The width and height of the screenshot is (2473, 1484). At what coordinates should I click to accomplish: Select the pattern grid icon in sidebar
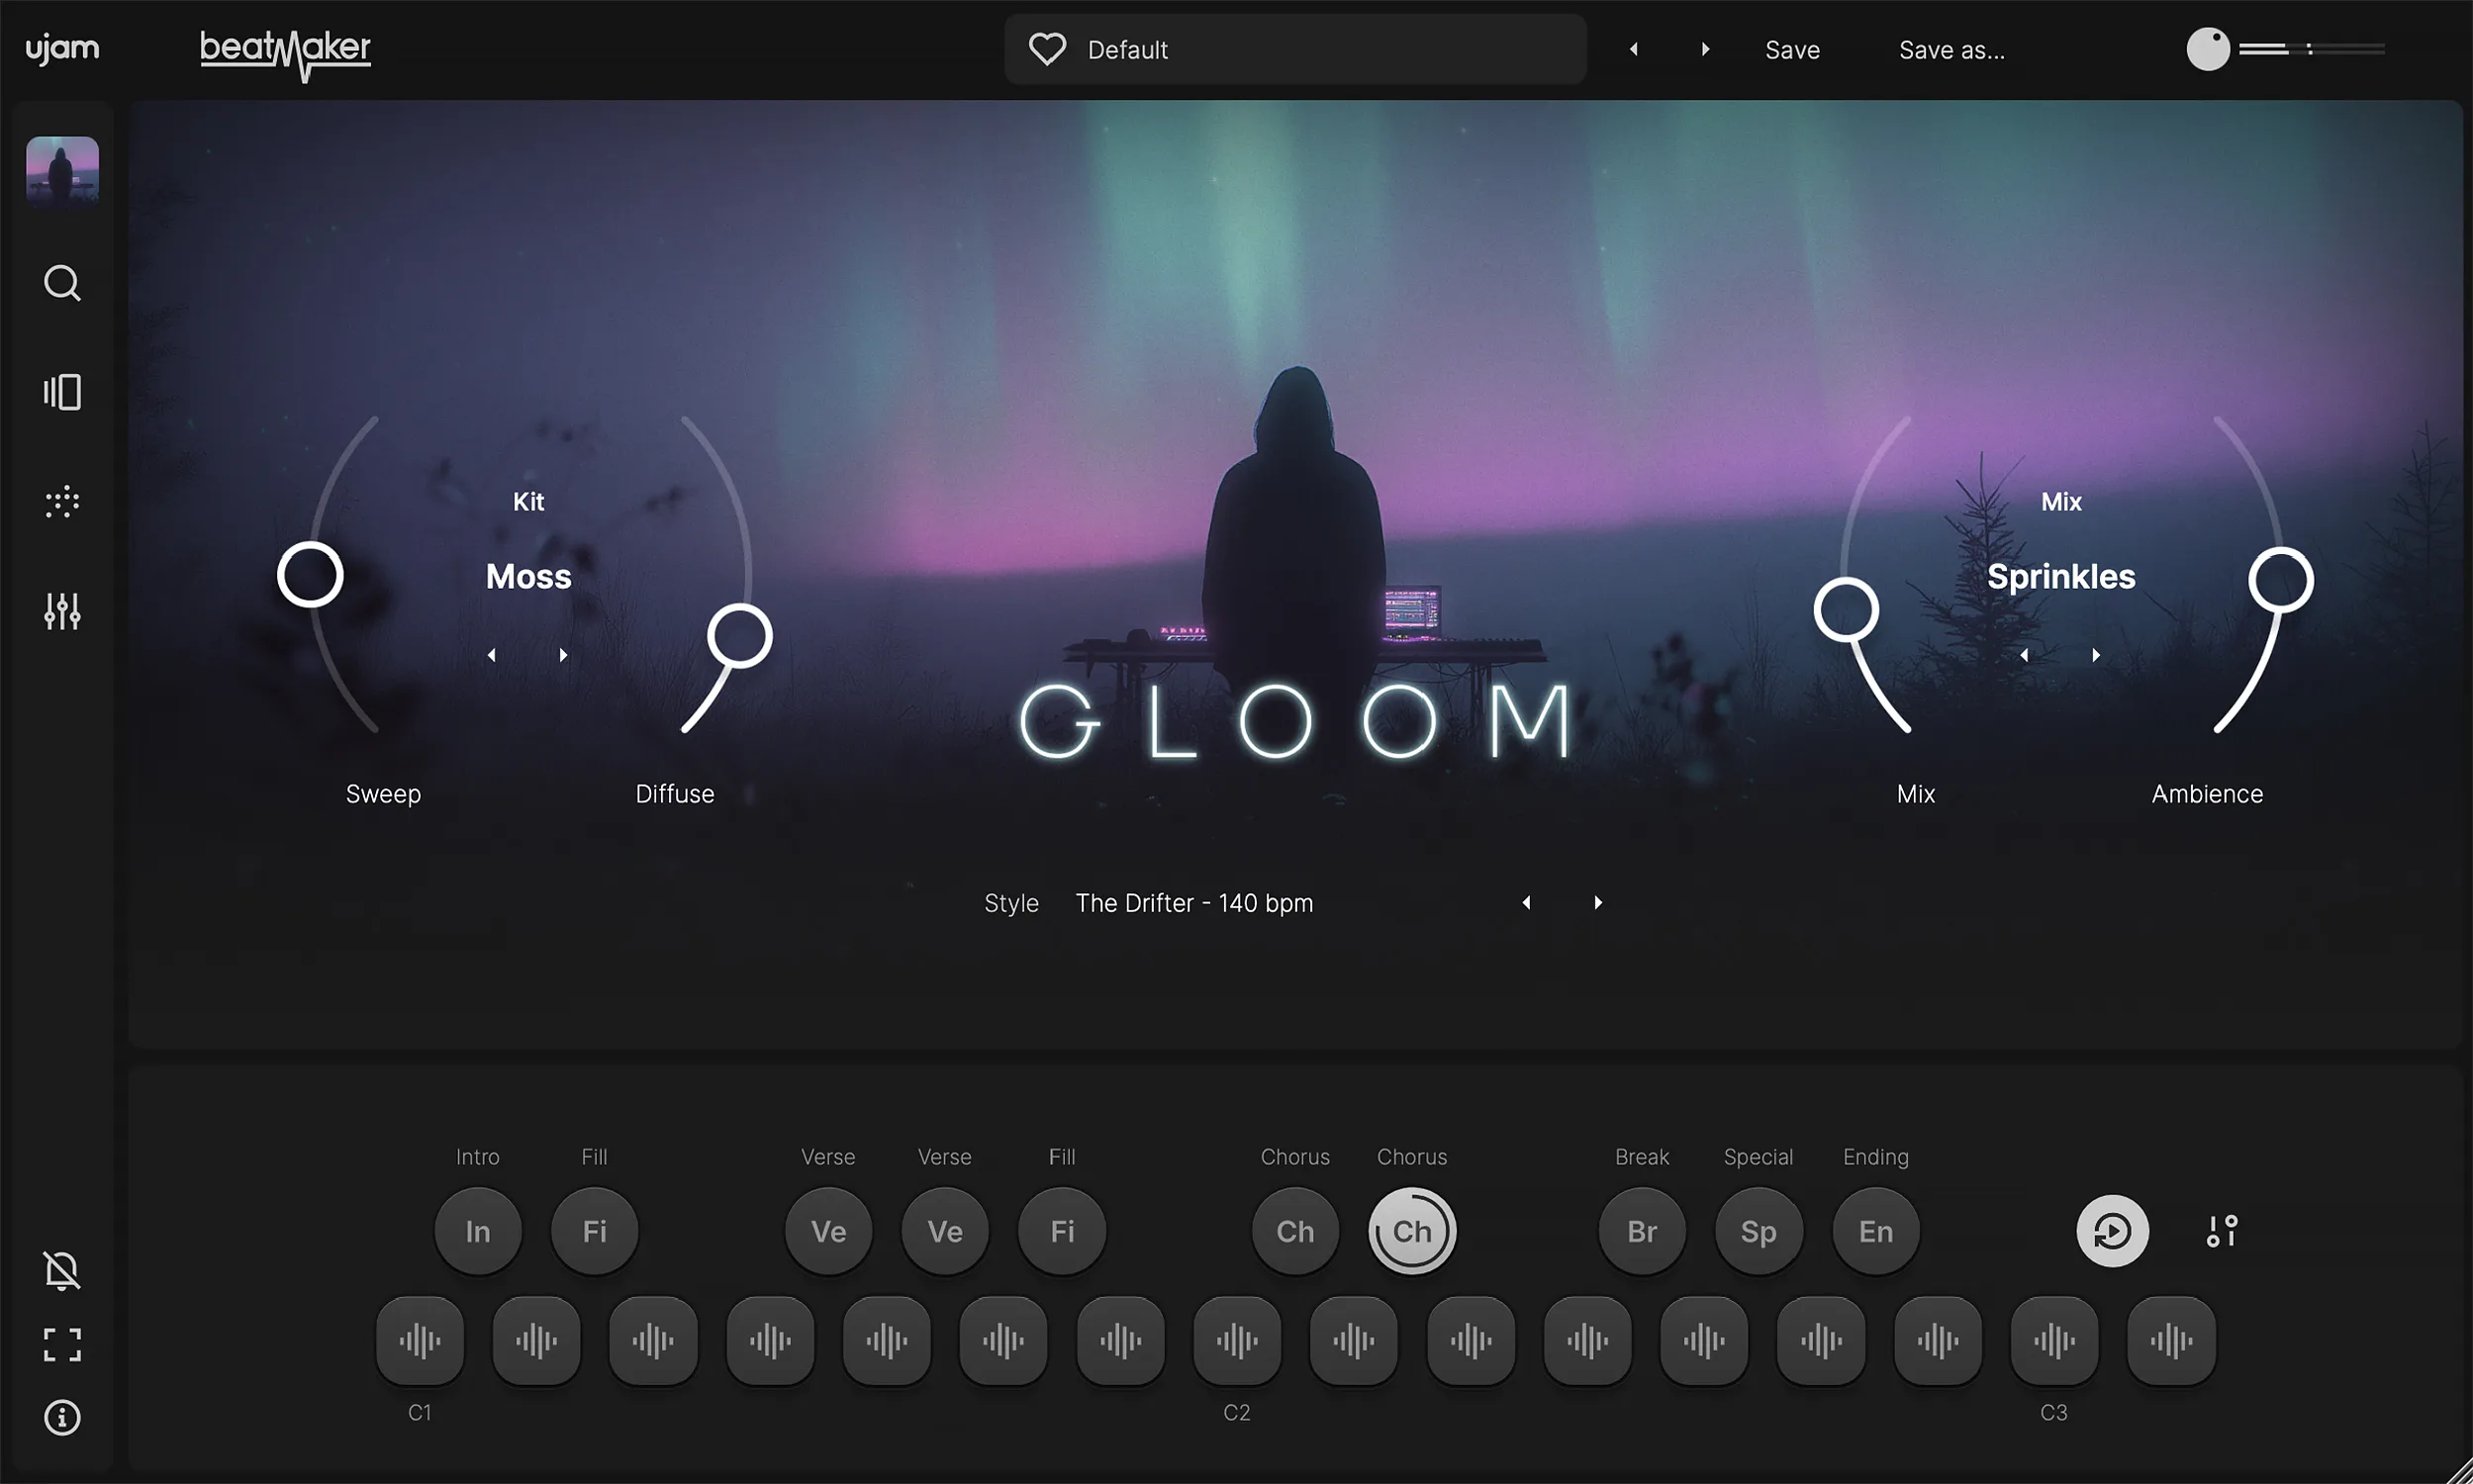[62, 502]
